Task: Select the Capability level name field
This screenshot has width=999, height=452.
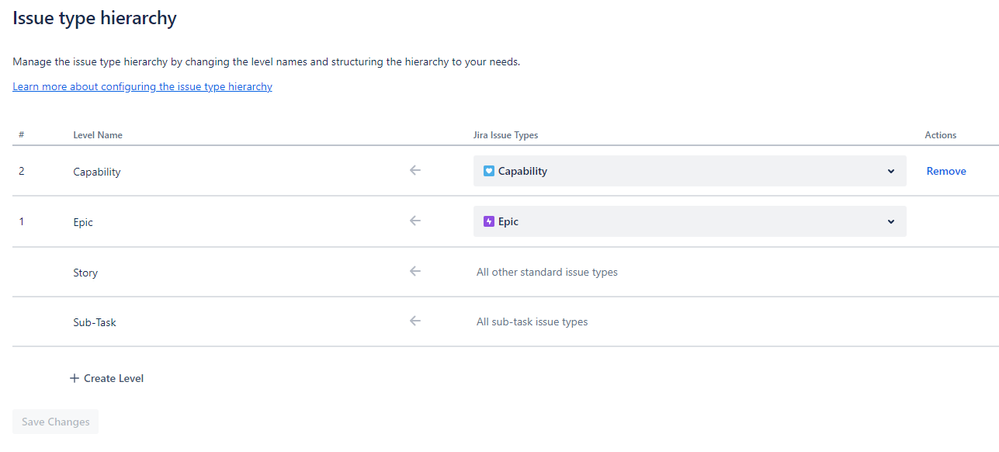Action: point(97,172)
